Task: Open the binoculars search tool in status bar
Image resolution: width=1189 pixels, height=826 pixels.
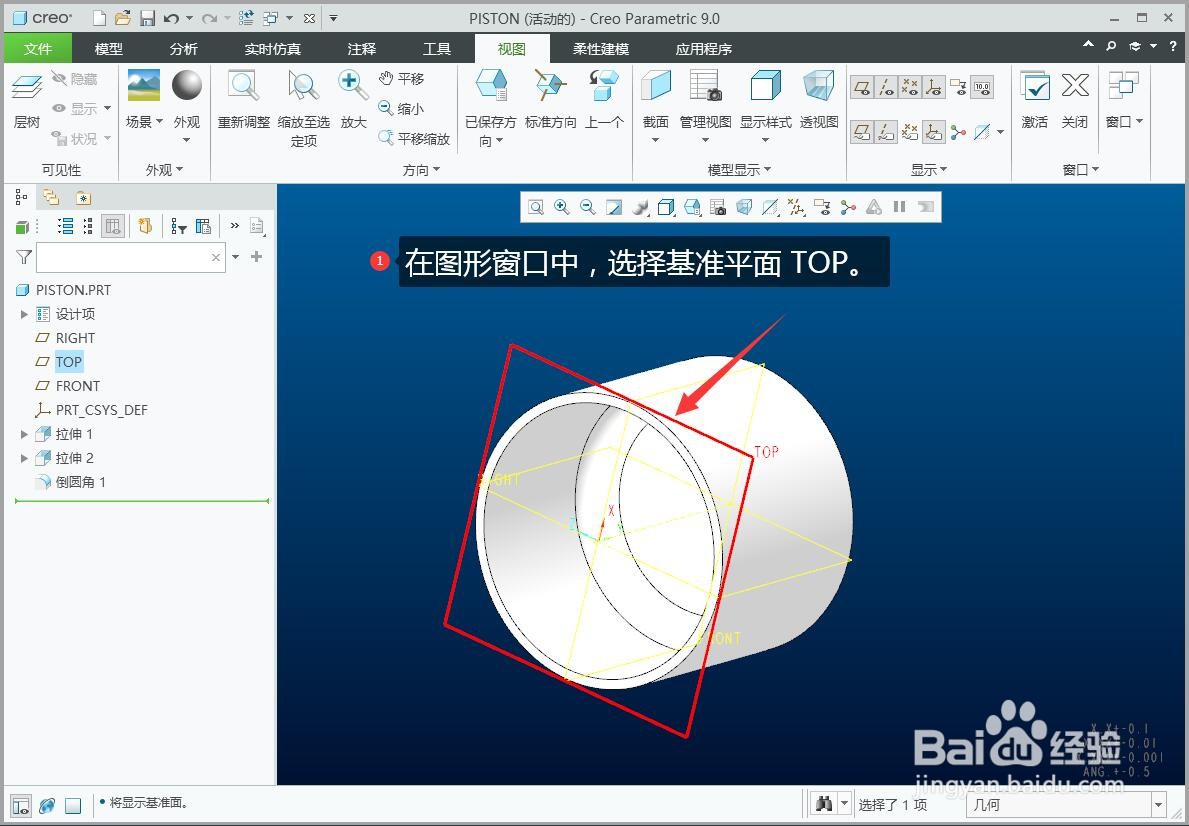Action: coord(824,803)
